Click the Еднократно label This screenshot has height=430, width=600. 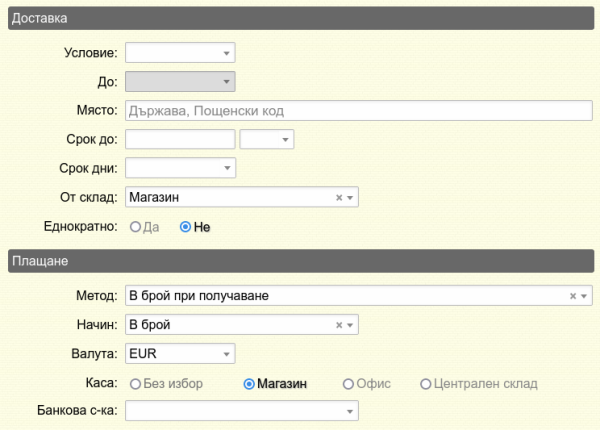(x=81, y=226)
